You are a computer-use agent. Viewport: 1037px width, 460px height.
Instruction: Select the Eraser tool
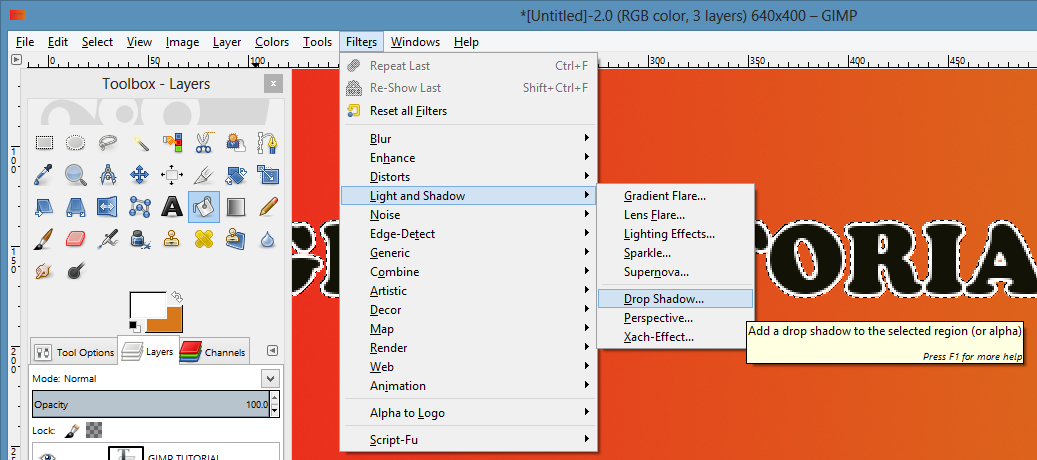(76, 239)
